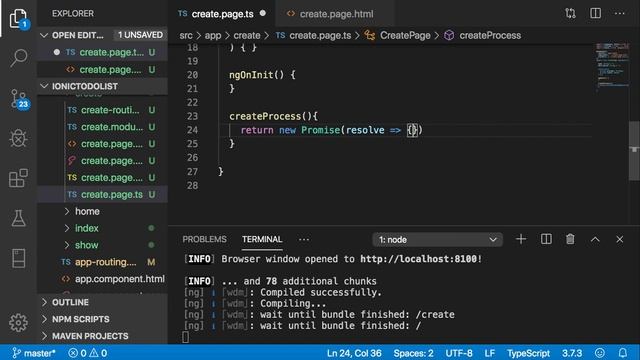Change language mode 'TypeScript'
Screen dimensions: 640x360
coord(528,353)
